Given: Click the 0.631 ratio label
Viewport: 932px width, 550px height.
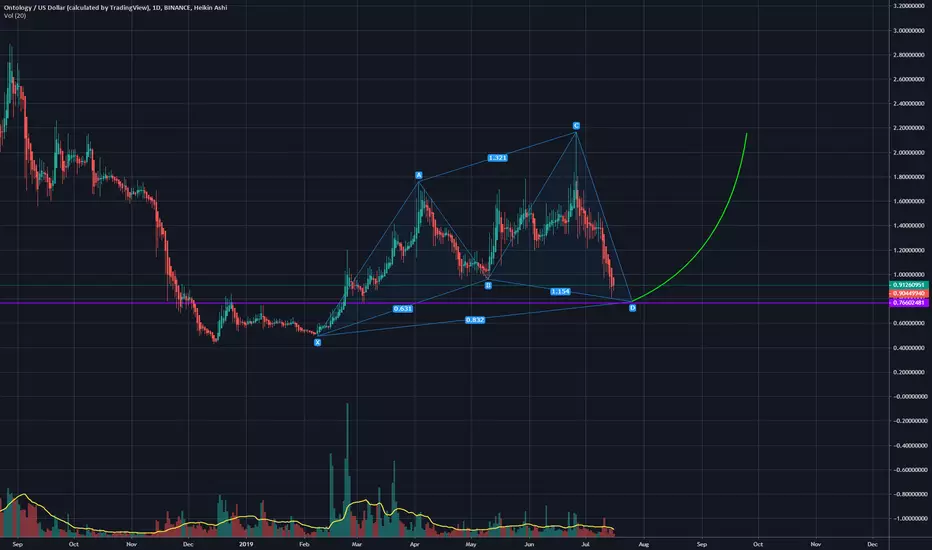Looking at the screenshot, I should [x=403, y=309].
